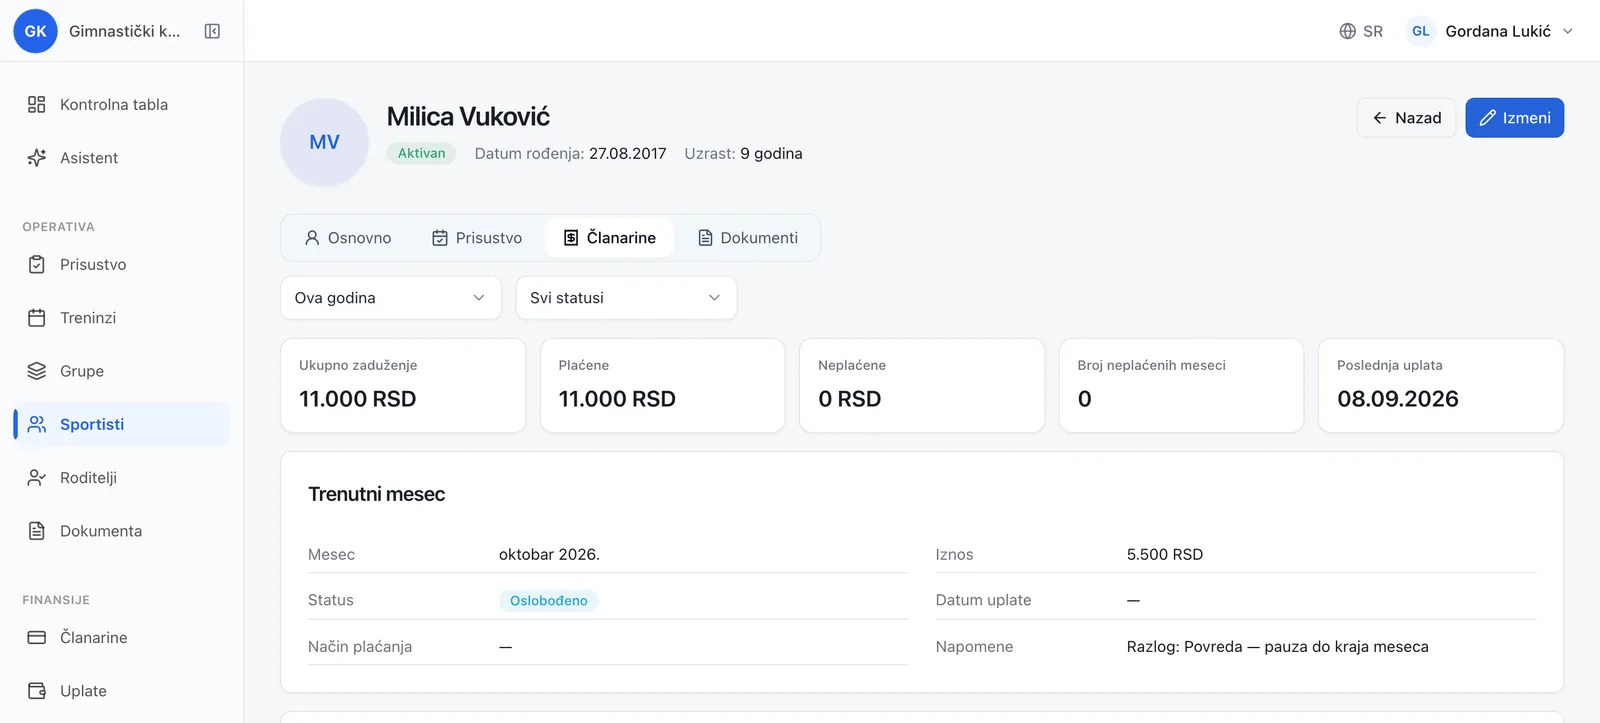Switch to the Prisustvo tab
Screen dimensions: 1600x723
point(477,238)
